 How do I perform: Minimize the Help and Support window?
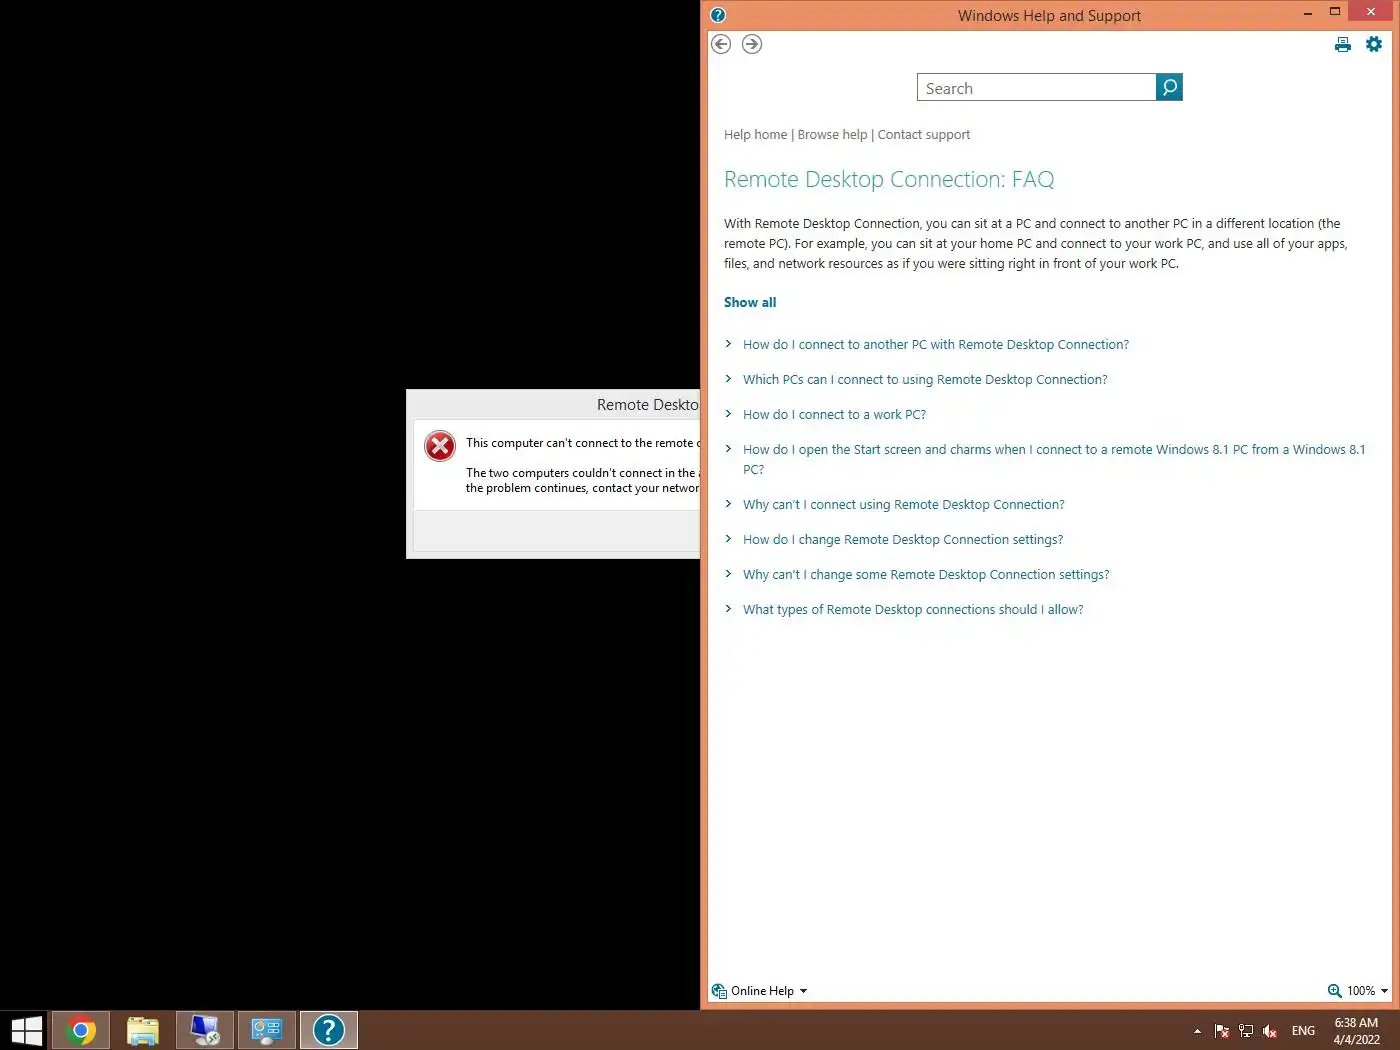pos(1307,13)
